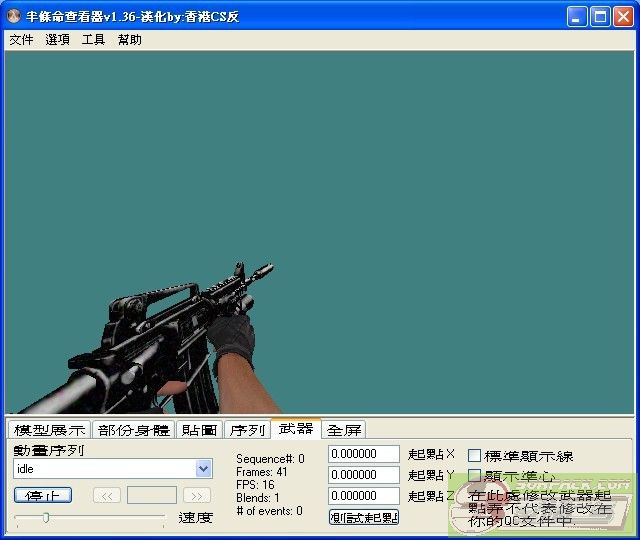The width and height of the screenshot is (640, 540).
Task: Click the 起點 Y input field
Action: (x=363, y=475)
